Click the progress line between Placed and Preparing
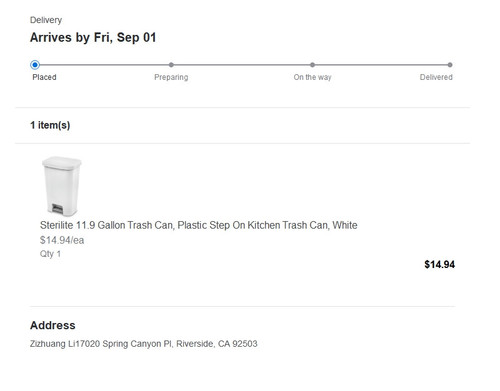500x391 pixels. 104,65
